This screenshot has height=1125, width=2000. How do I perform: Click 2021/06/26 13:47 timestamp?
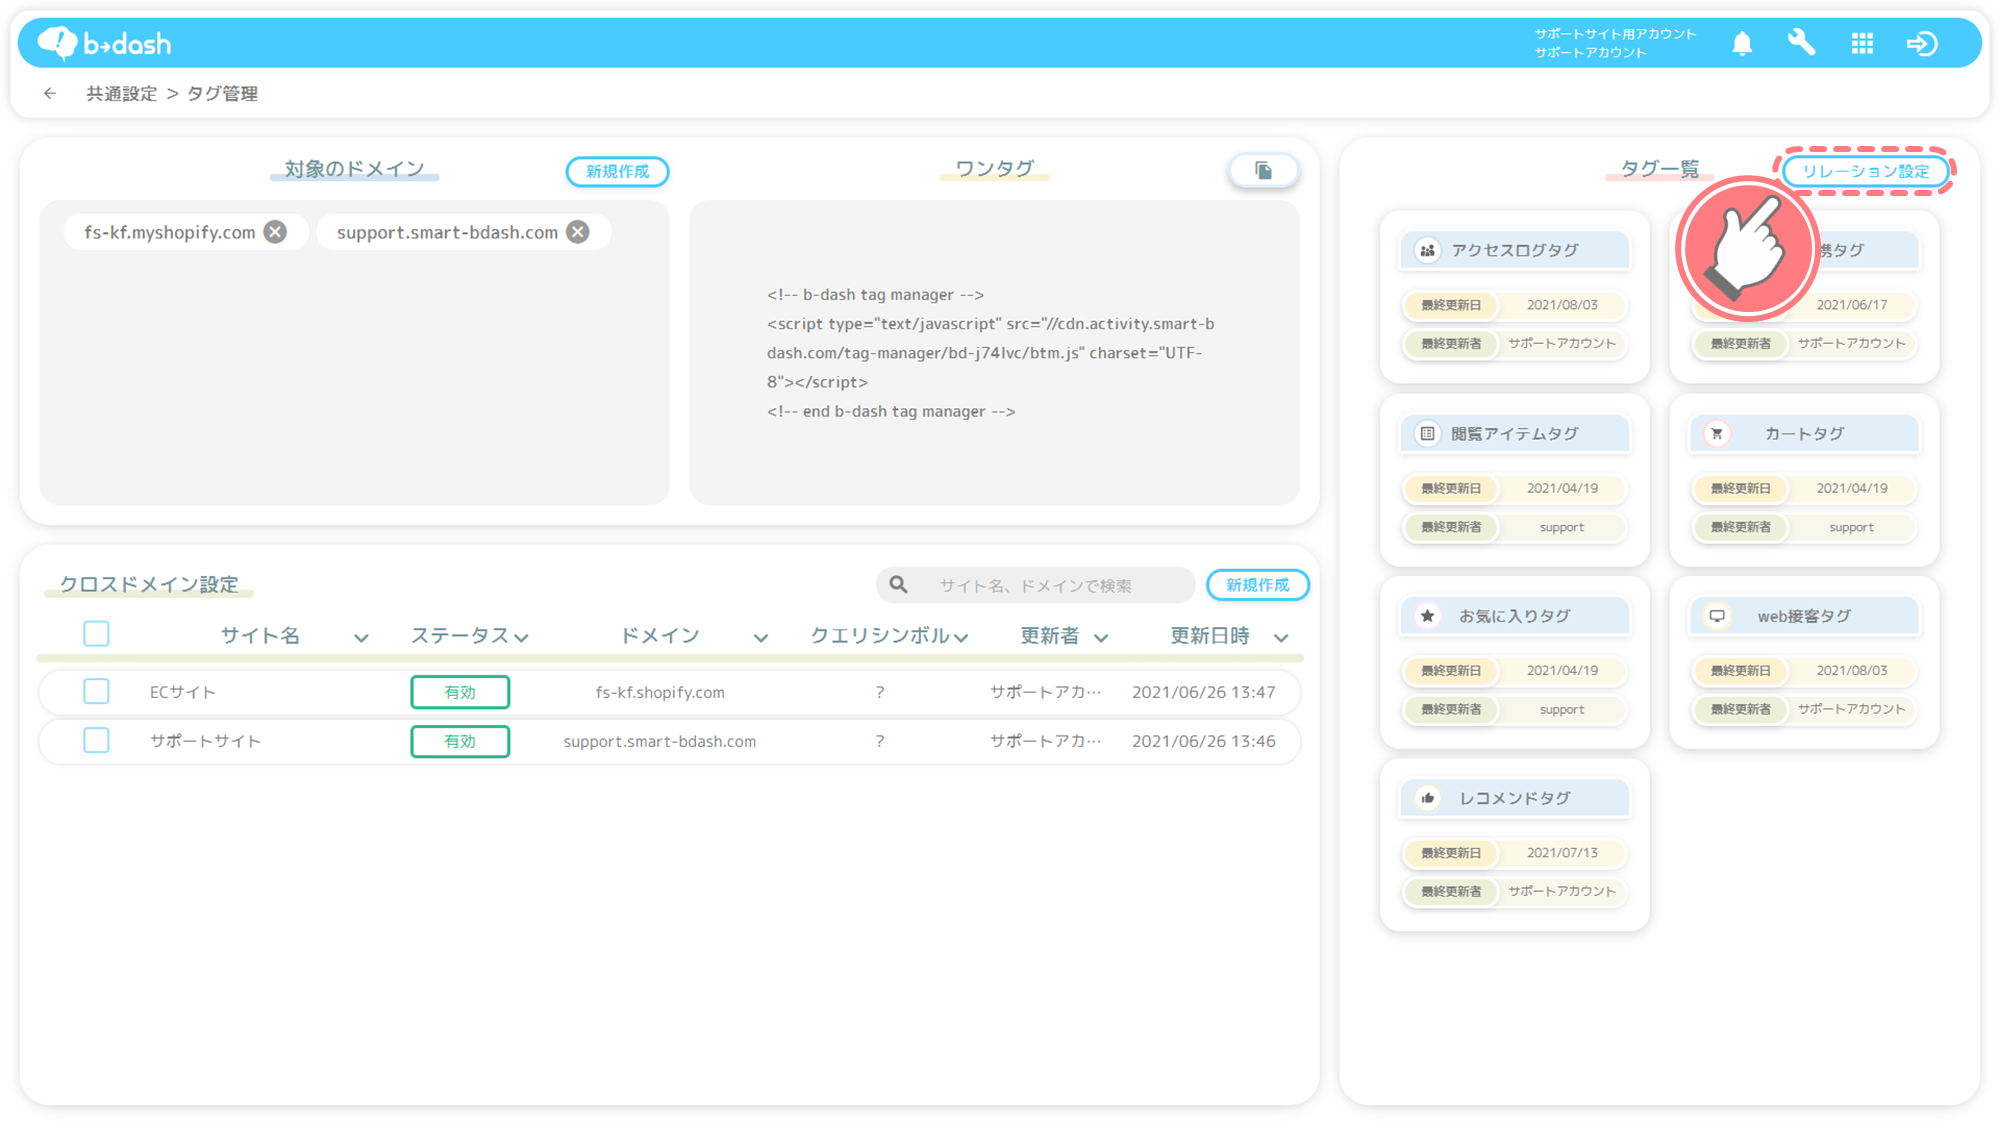point(1203,692)
